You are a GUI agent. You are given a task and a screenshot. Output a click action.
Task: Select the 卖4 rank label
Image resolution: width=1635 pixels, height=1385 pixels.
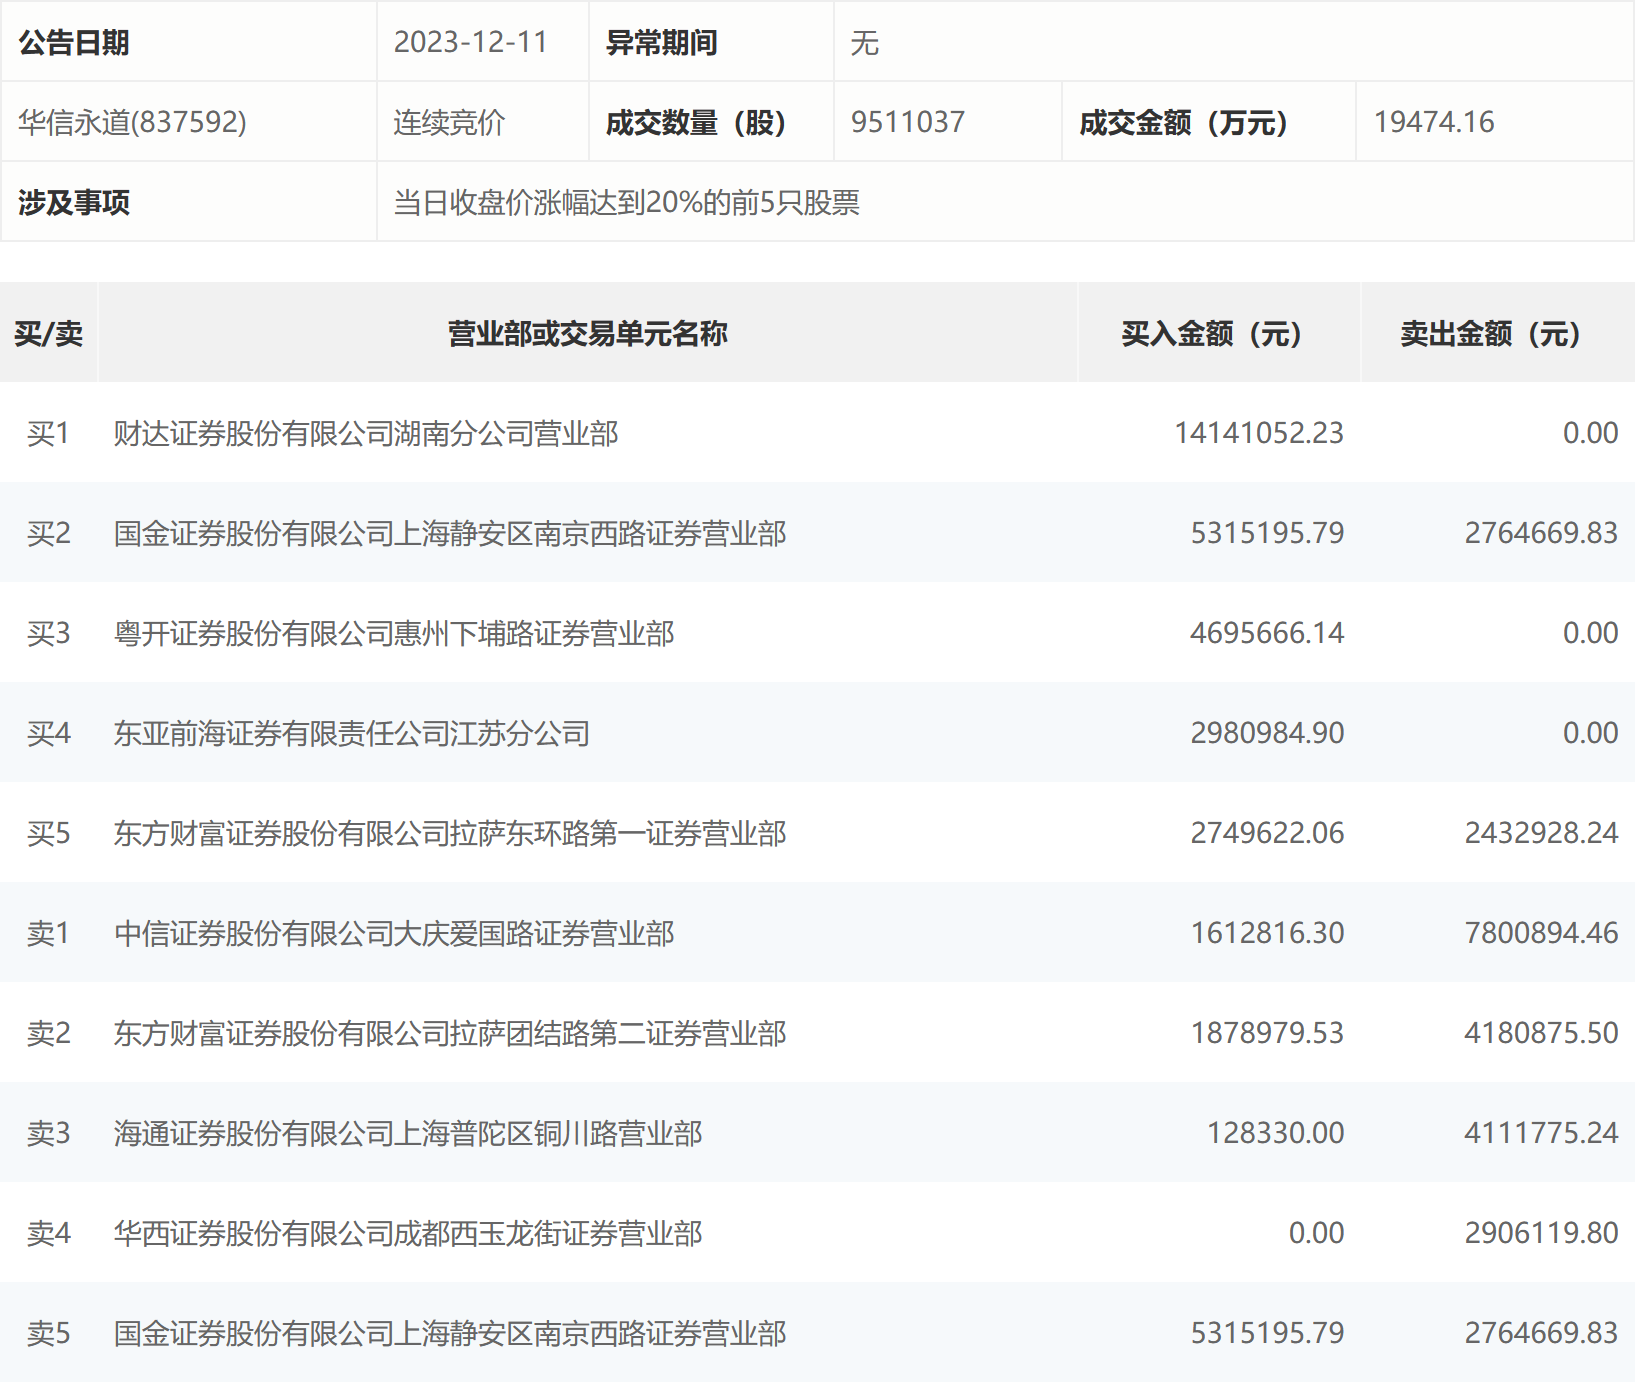click(x=49, y=1233)
